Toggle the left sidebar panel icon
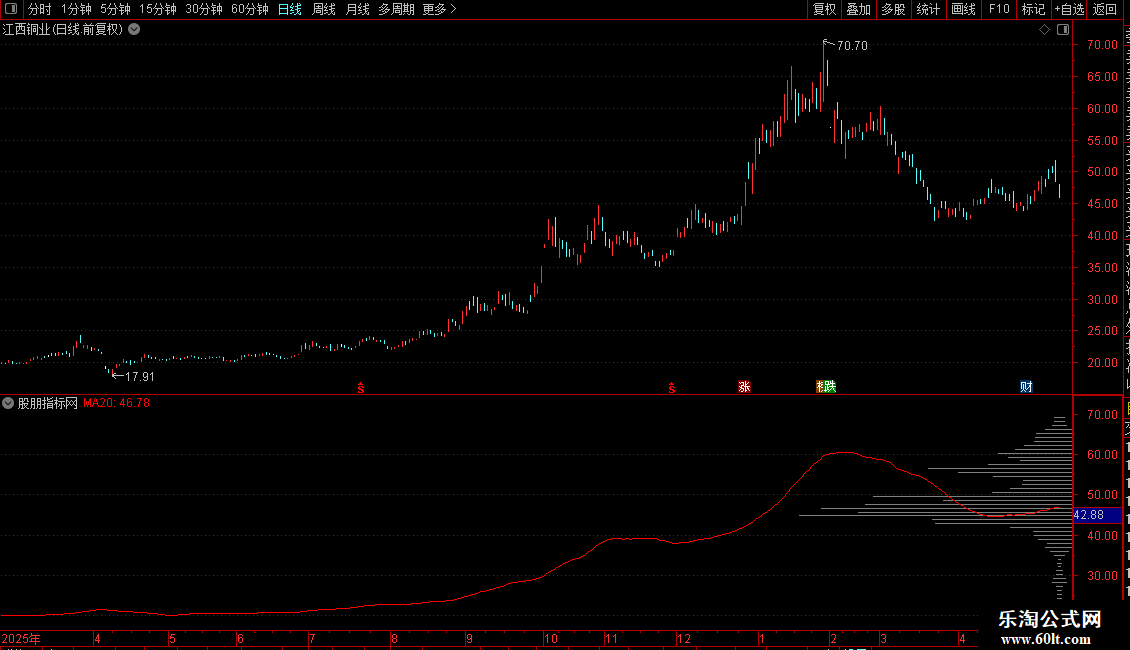This screenshot has width=1130, height=650. (x=11, y=9)
